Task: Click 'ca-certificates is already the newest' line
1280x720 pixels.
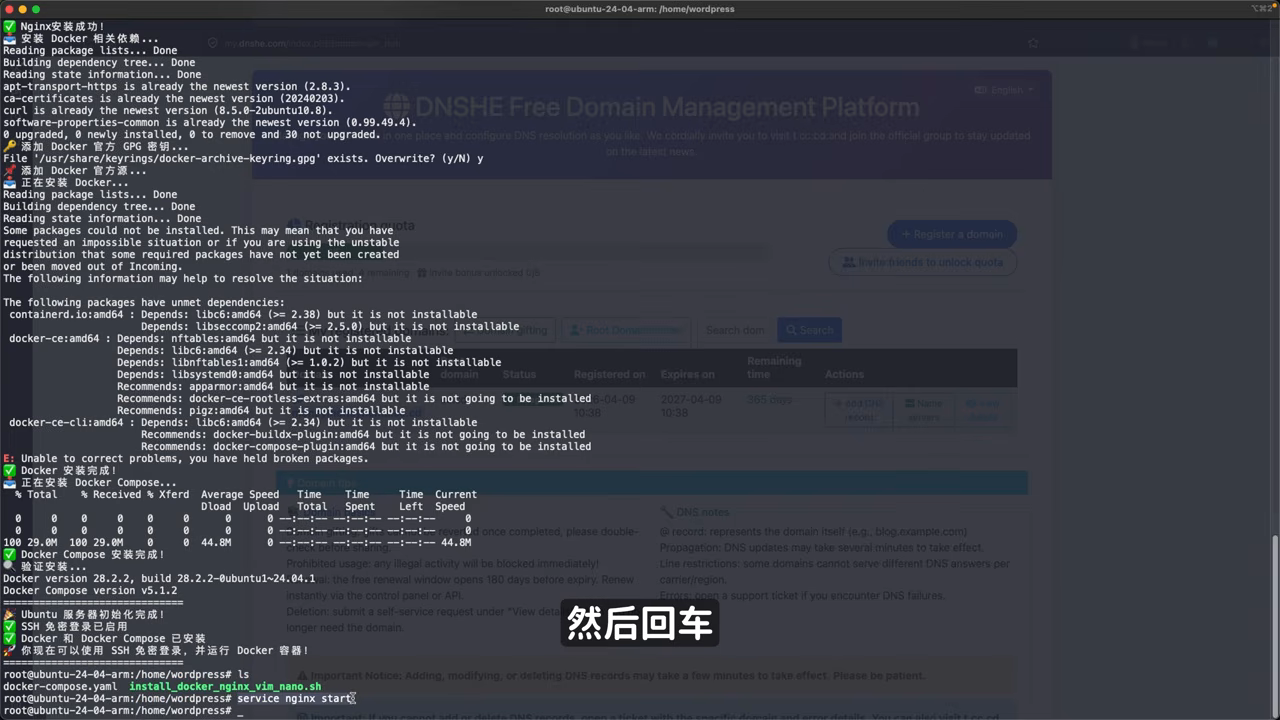Action: pos(174,98)
